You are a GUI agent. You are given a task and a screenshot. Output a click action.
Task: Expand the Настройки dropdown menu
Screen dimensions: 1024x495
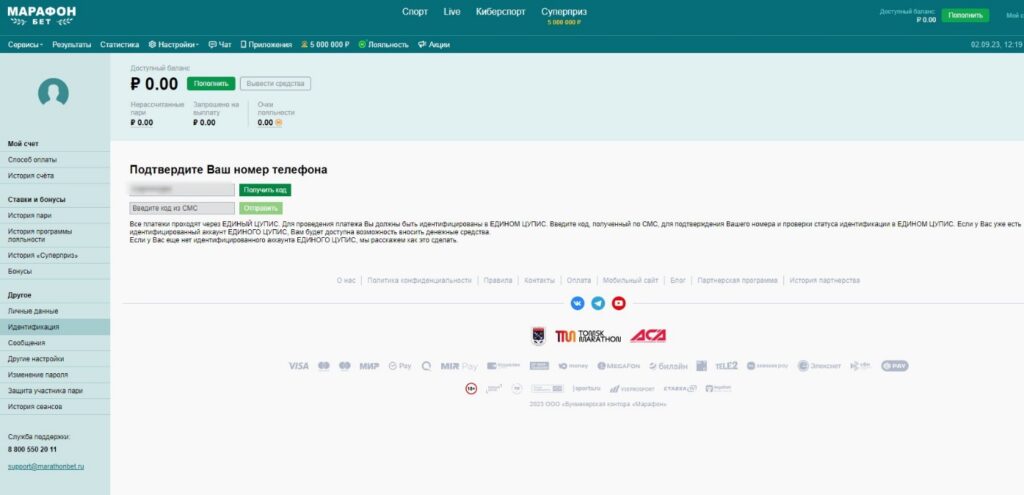[174, 44]
